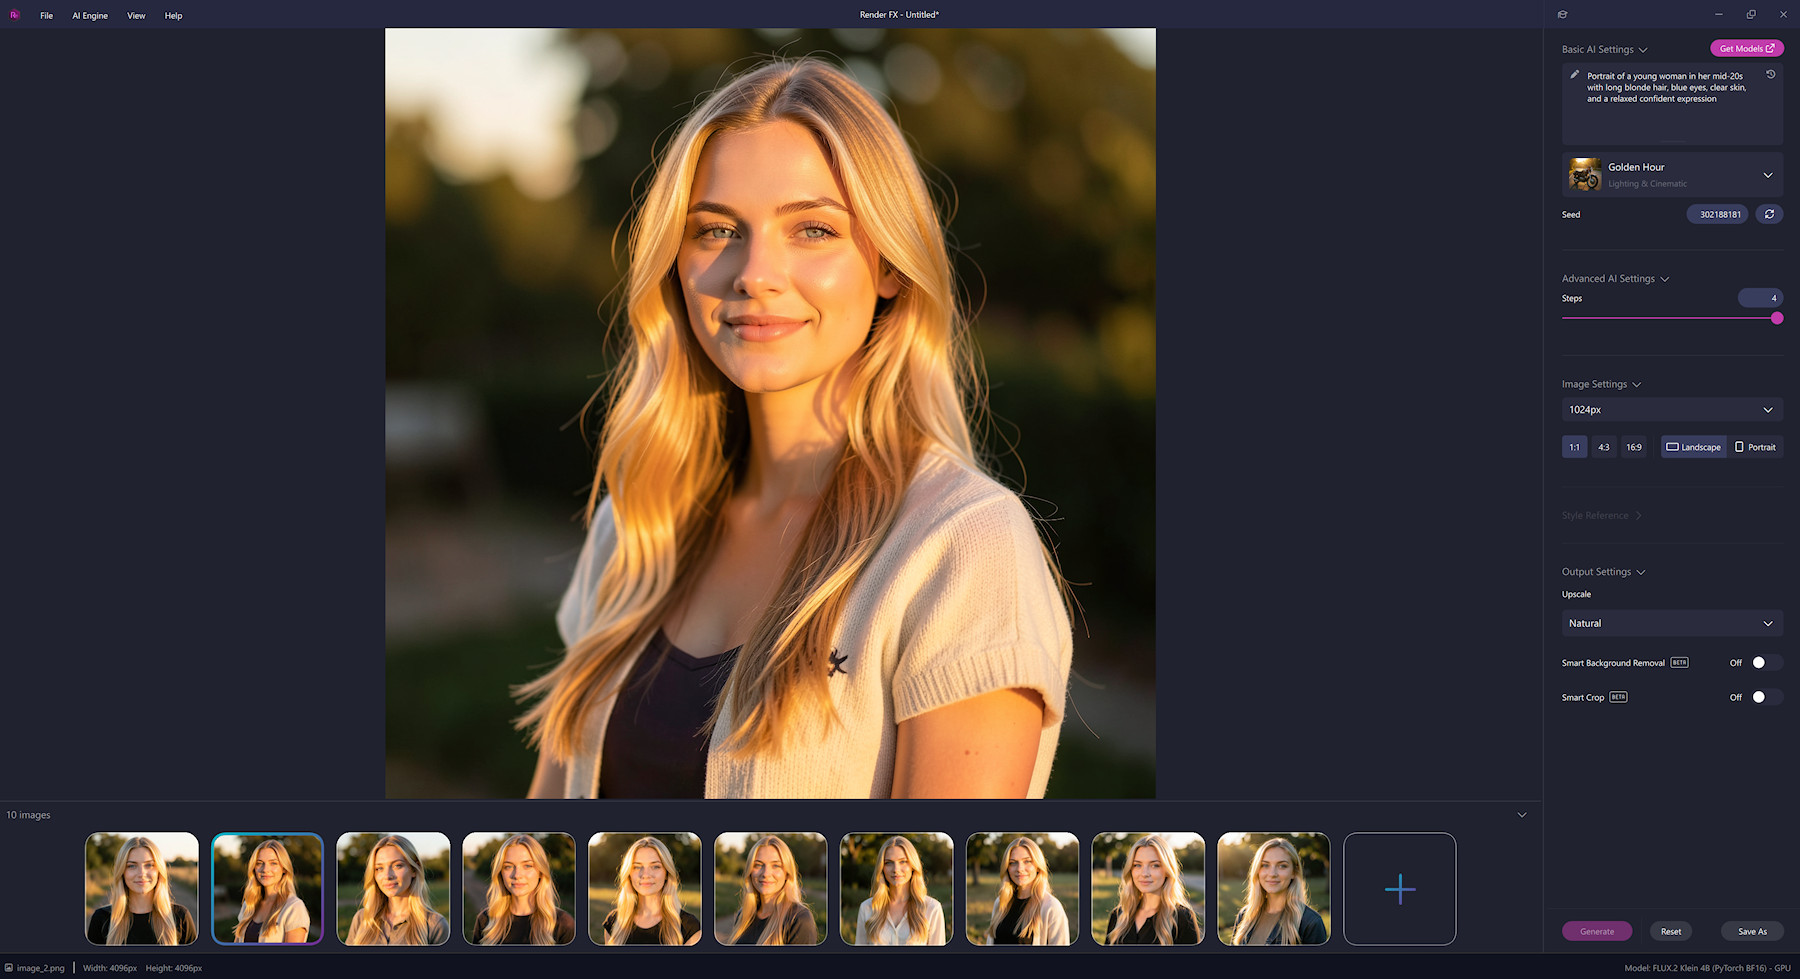Screen dimensions: 1800x979
Task: Click the Steps slider handle
Action: (x=1777, y=318)
